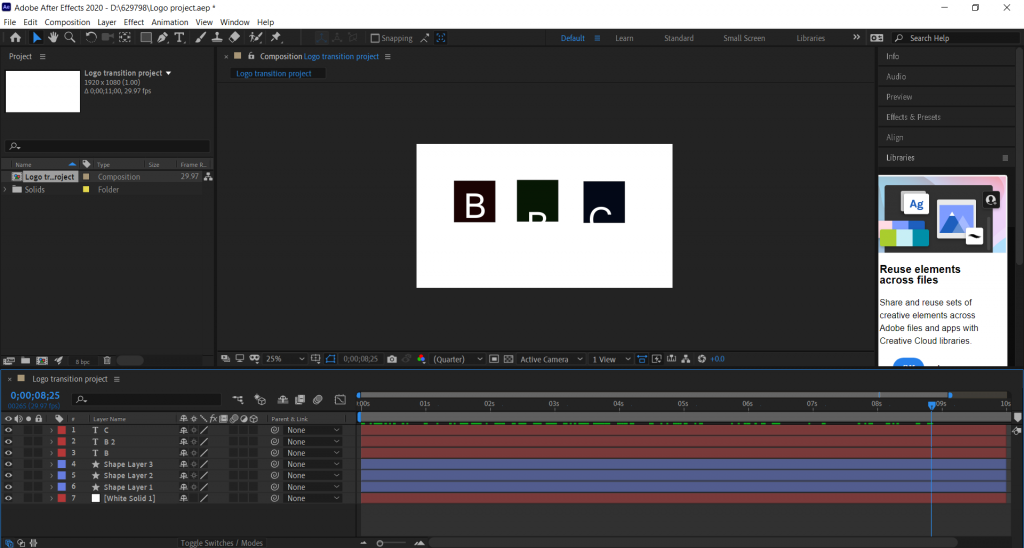This screenshot has width=1024, height=548.
Task: Select the Pen tool in the toolbar
Action: tap(163, 38)
